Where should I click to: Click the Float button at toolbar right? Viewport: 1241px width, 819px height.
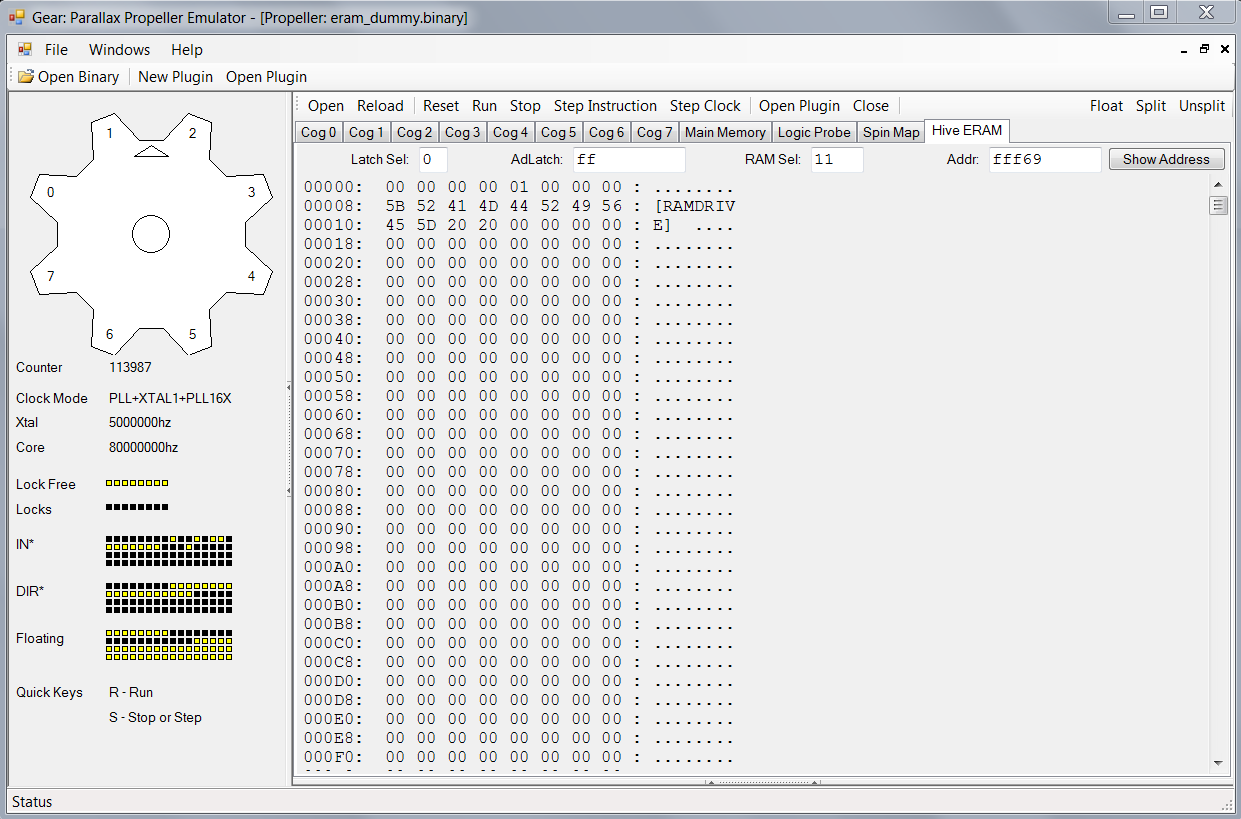[1106, 106]
